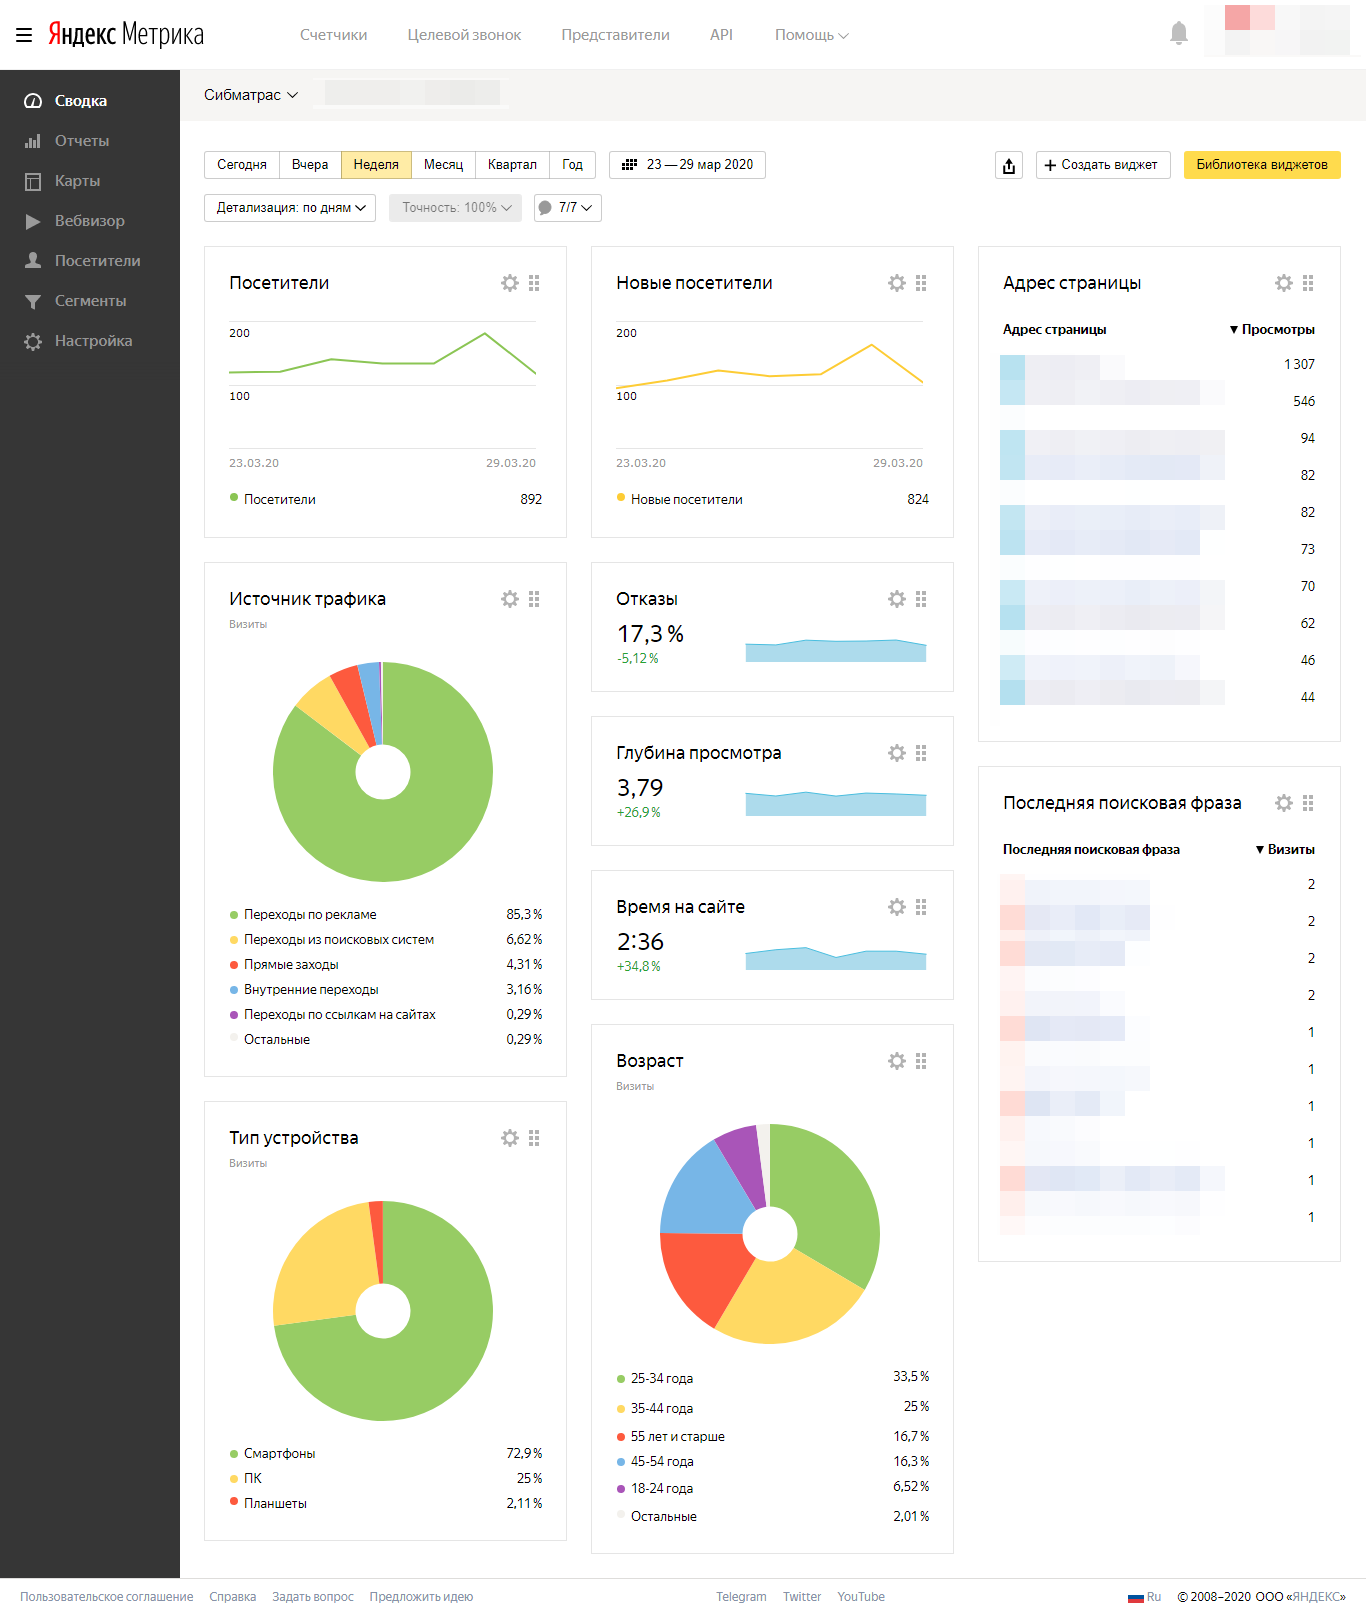
Task: Open settings gear of Адрес страницы widget
Action: pos(1284,283)
